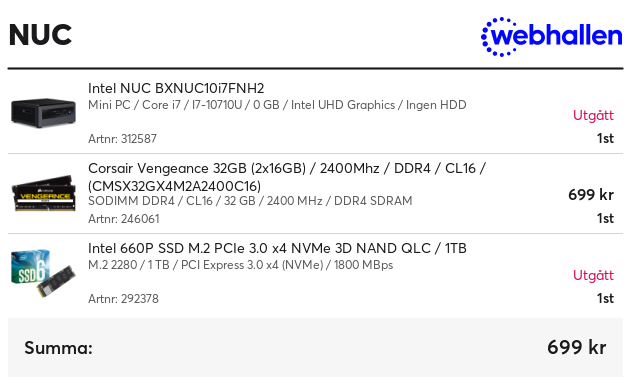This screenshot has height=386, width=630.
Task: Click the SODIMM DDR4 CL16 specification line
Action: 250,200
